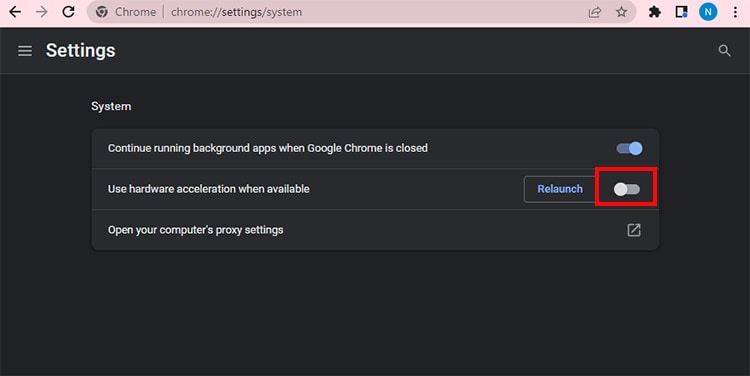The image size is (750, 376).
Task: Click the Chrome site info icon in the address bar
Action: coord(101,12)
